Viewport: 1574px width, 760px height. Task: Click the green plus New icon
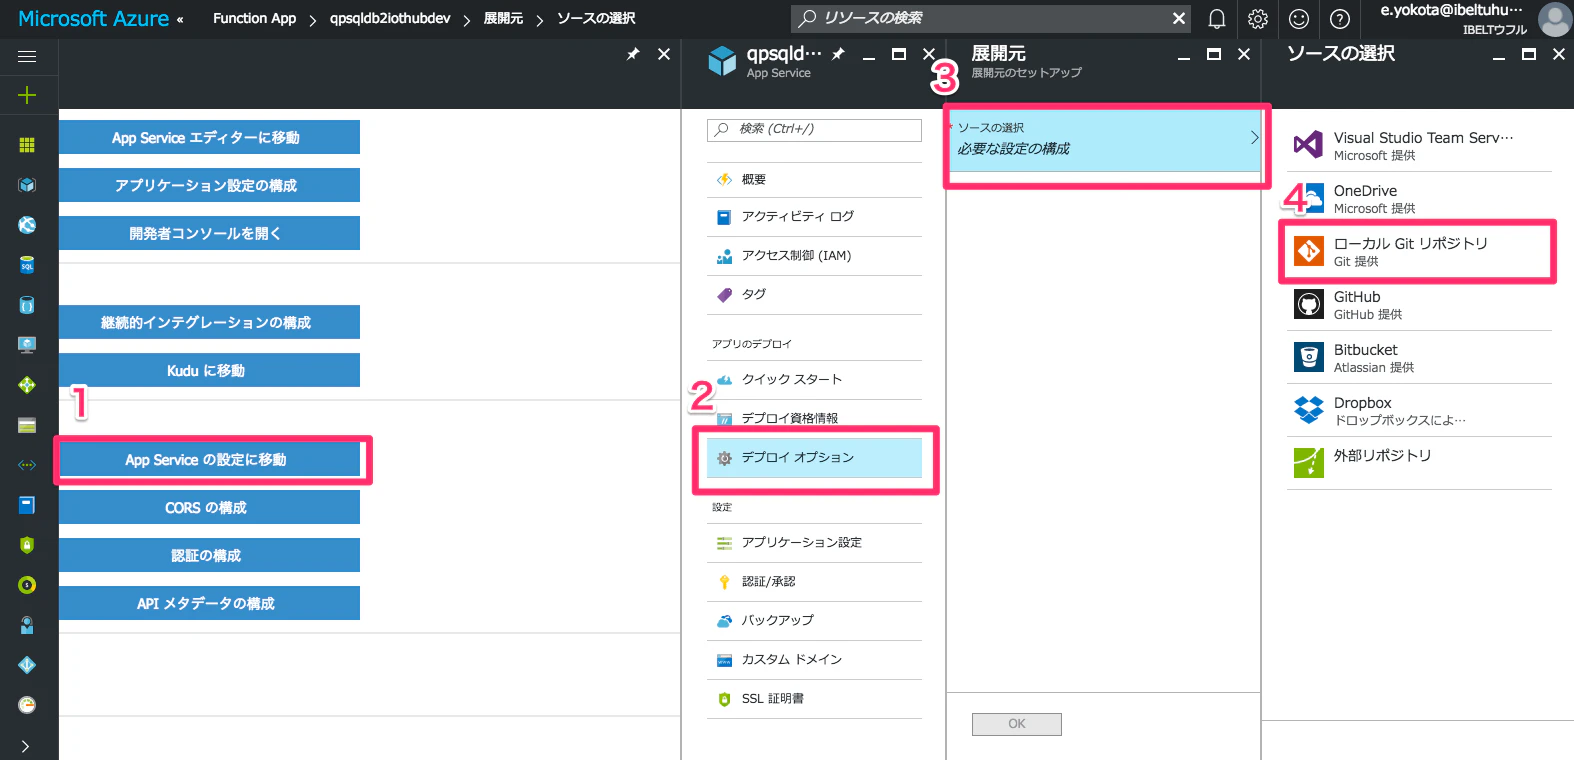[27, 95]
